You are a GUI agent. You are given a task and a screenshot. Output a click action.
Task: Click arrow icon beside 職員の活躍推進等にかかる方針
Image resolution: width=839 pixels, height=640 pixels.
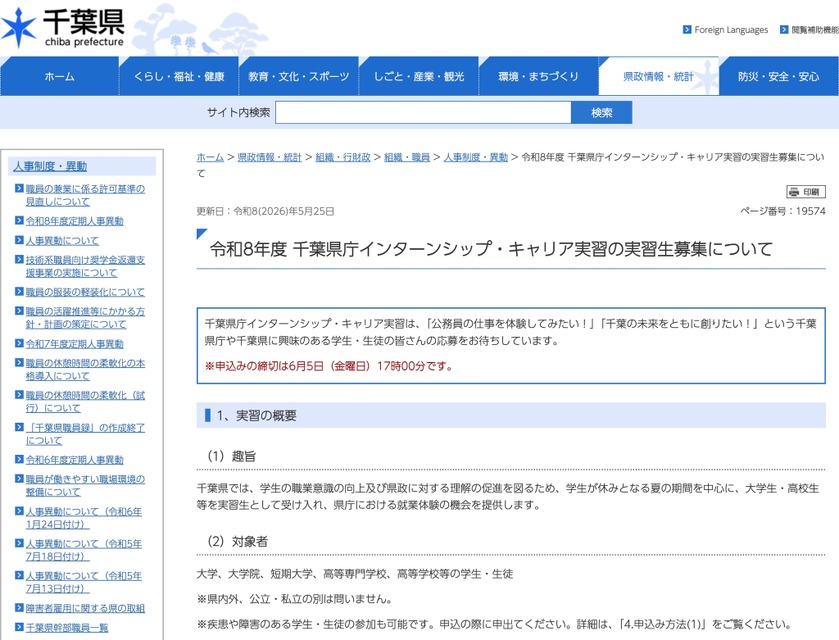click(19, 310)
